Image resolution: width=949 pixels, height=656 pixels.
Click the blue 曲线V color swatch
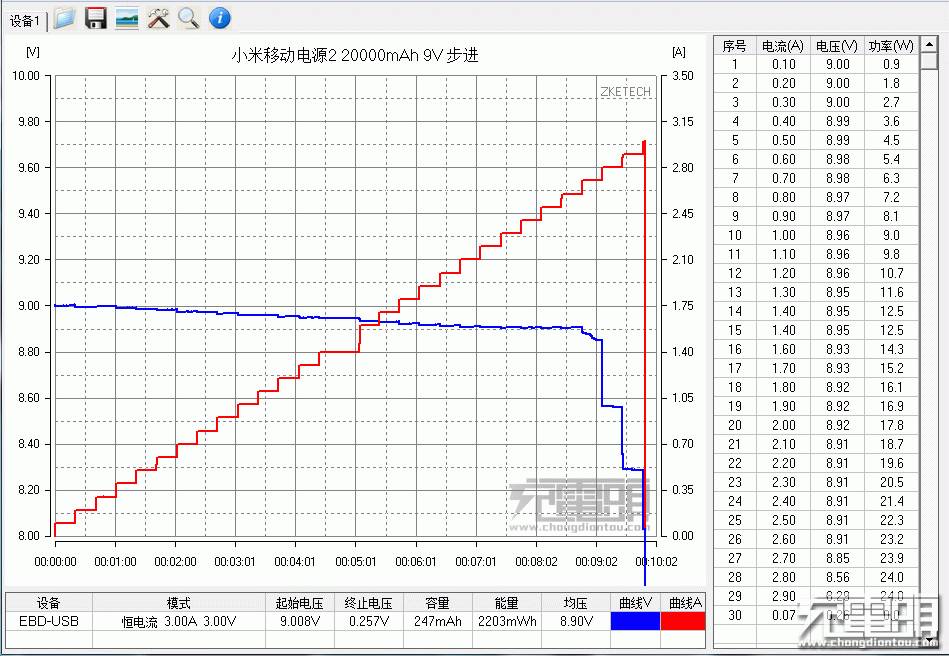click(635, 621)
